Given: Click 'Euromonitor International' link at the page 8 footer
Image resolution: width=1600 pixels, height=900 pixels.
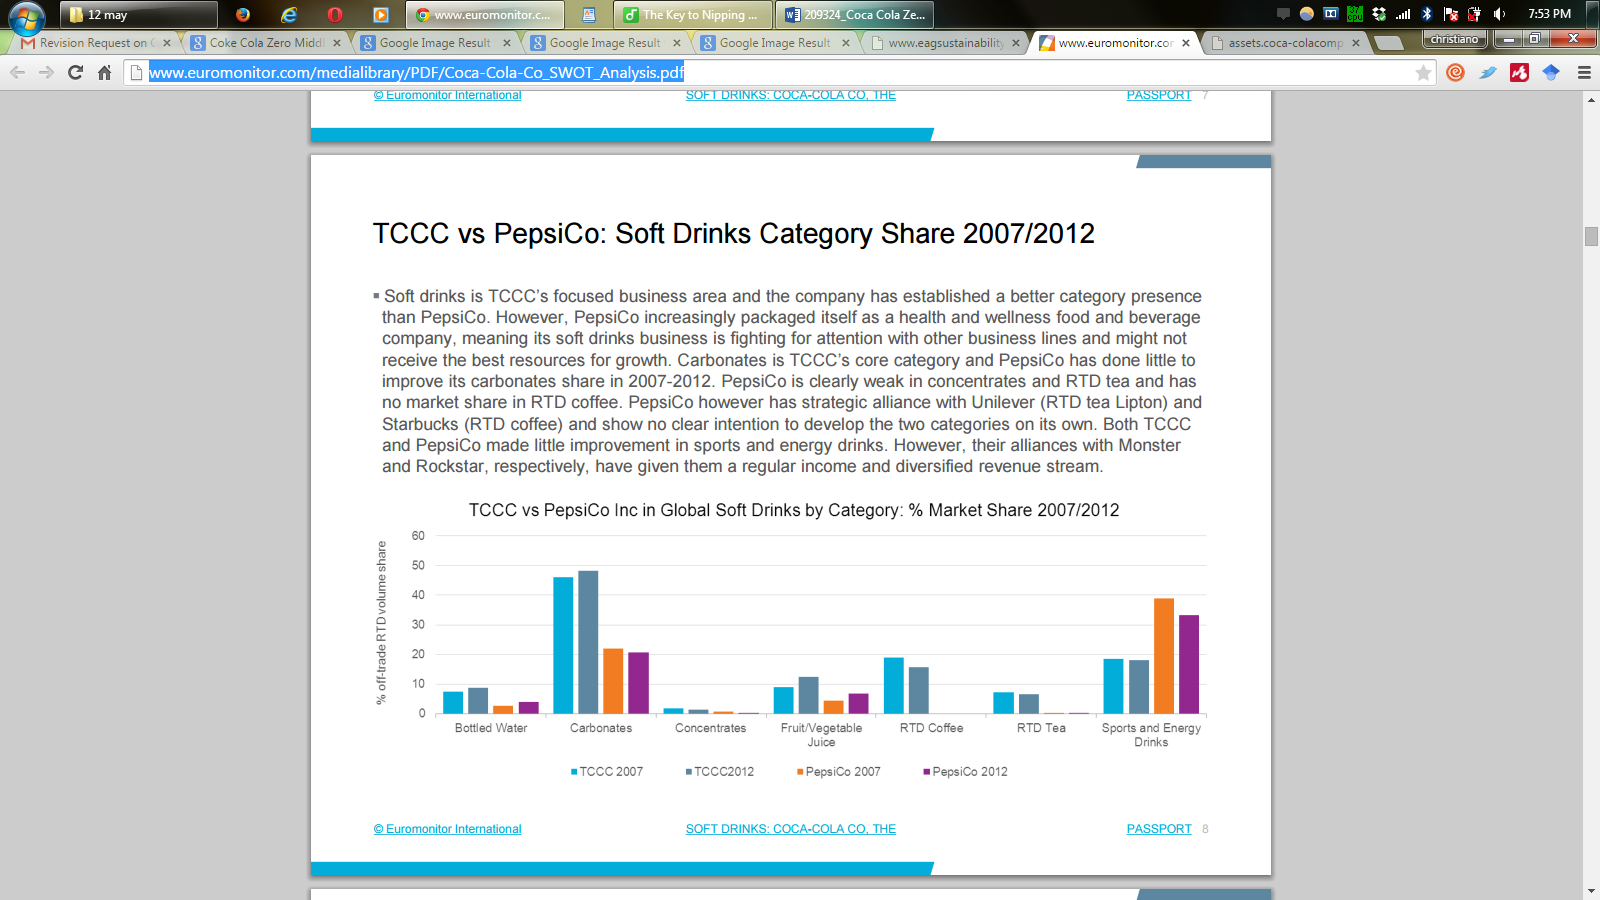Looking at the screenshot, I should (x=448, y=829).
